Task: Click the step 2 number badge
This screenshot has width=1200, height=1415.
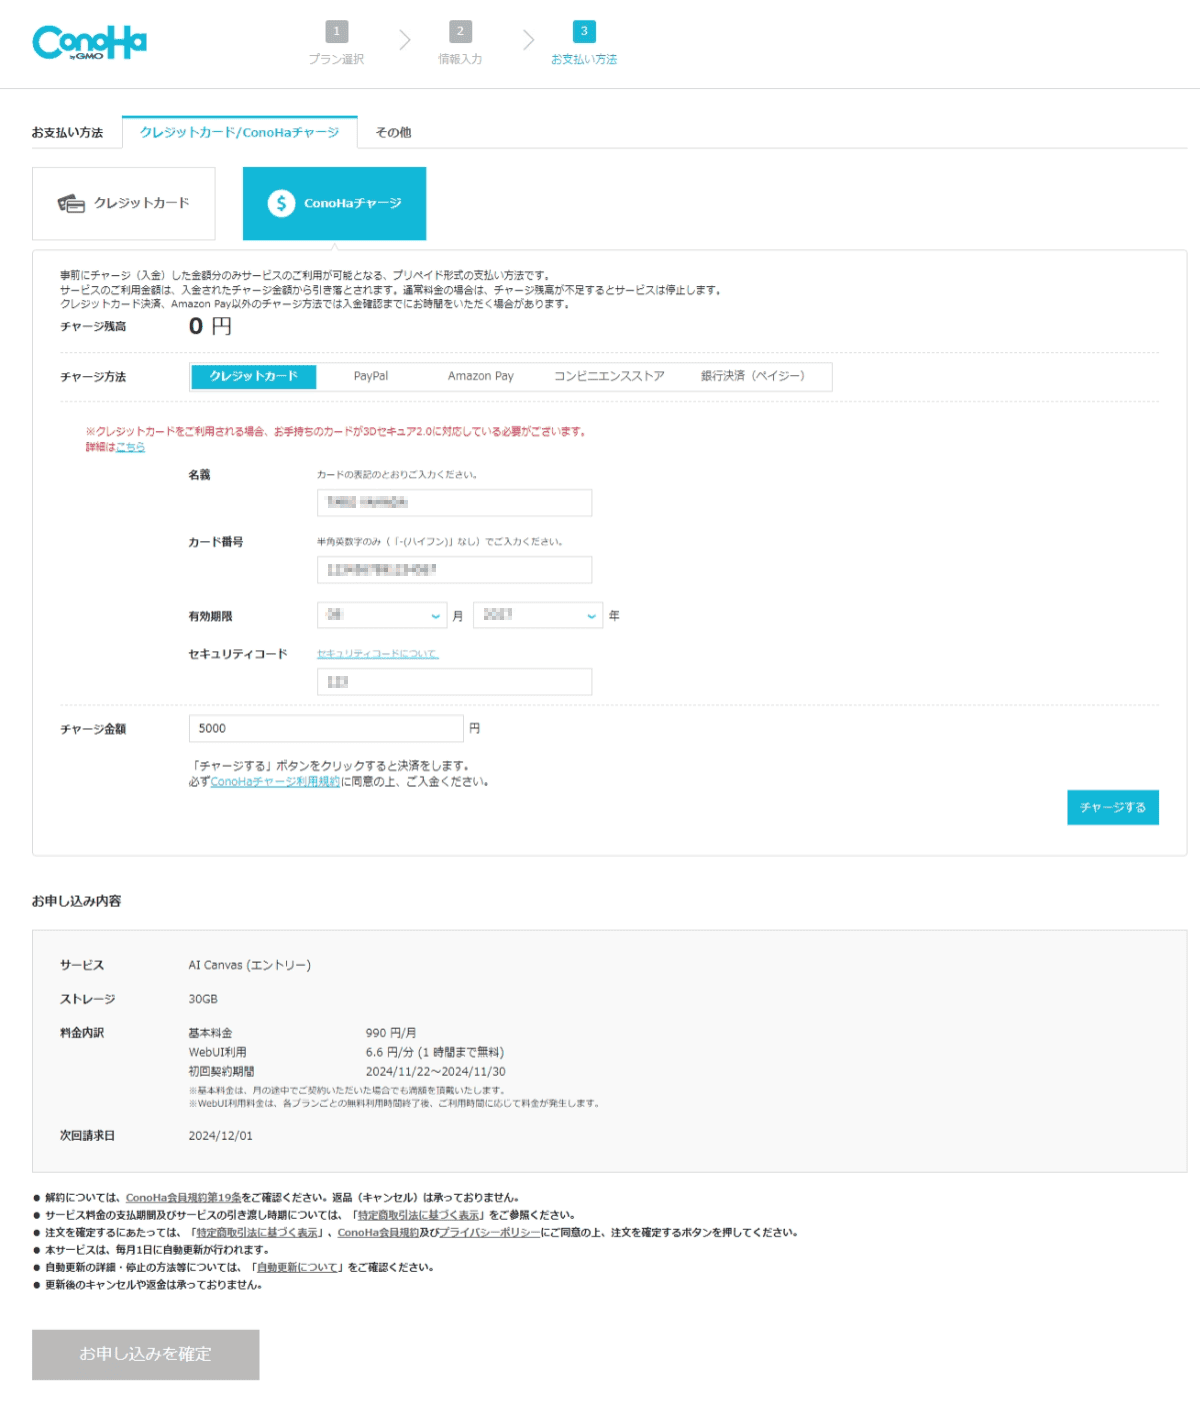Action: [x=460, y=31]
